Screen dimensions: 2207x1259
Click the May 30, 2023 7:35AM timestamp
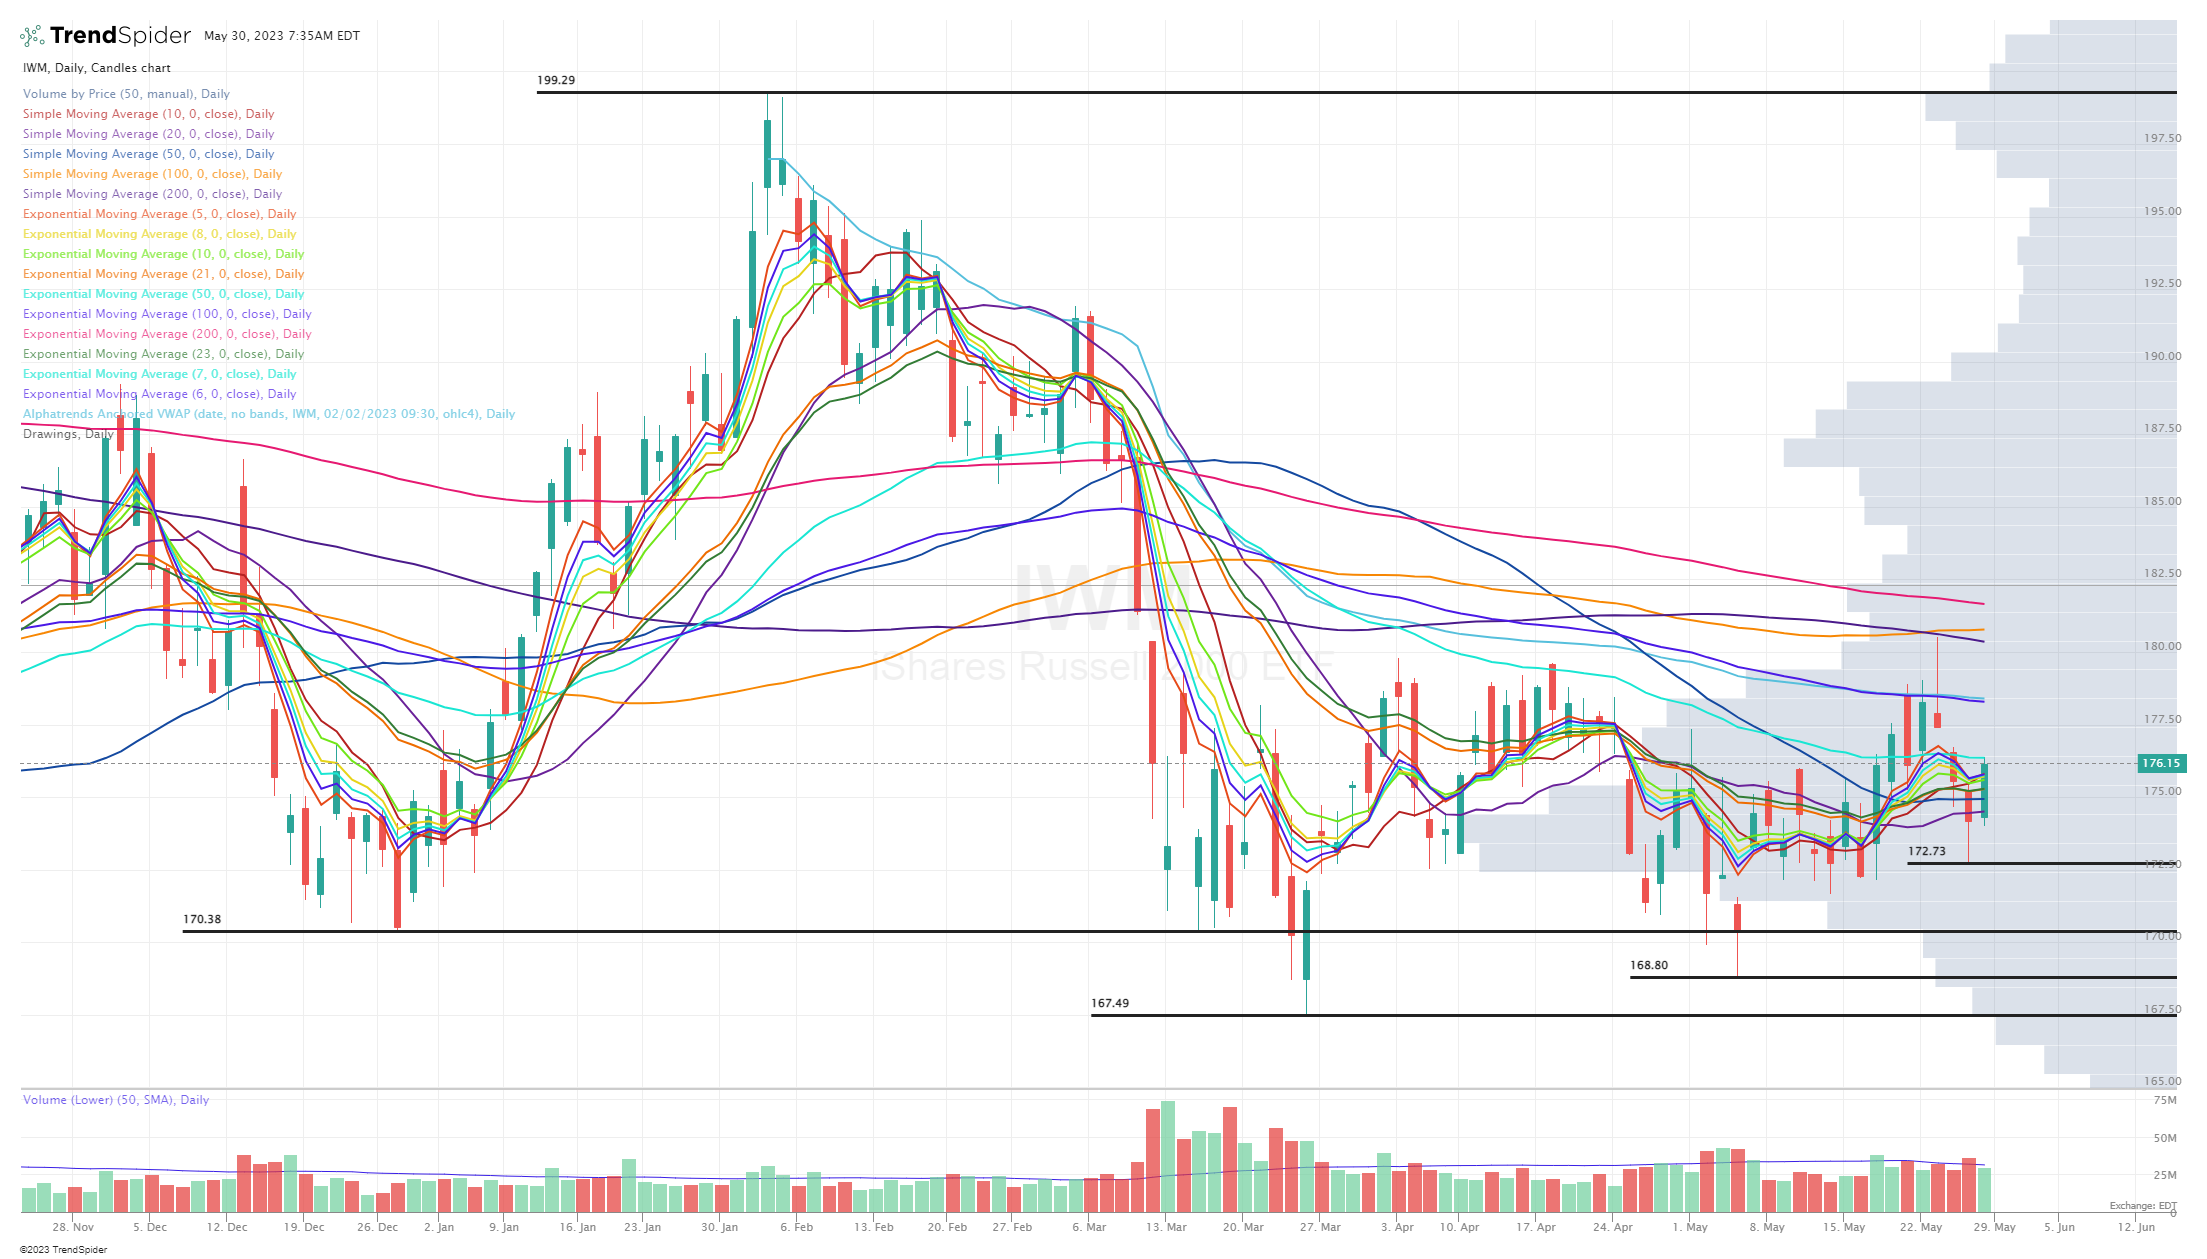(281, 35)
